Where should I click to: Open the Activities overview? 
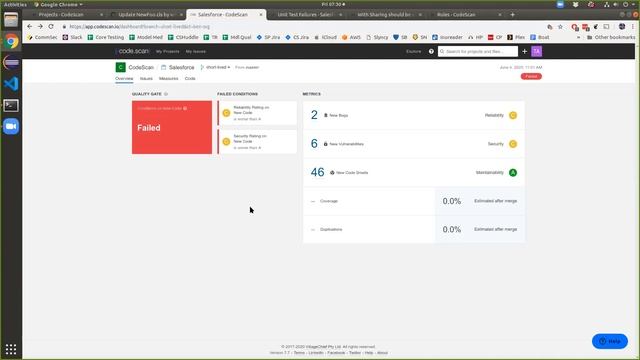pyautogui.click(x=15, y=4)
